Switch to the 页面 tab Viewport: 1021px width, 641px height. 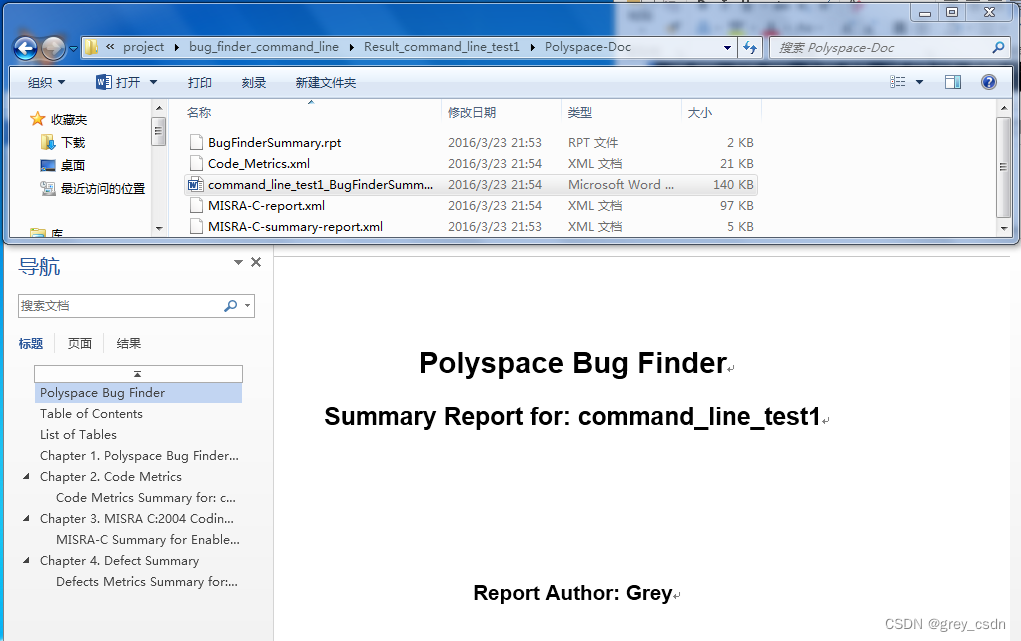[79, 342]
